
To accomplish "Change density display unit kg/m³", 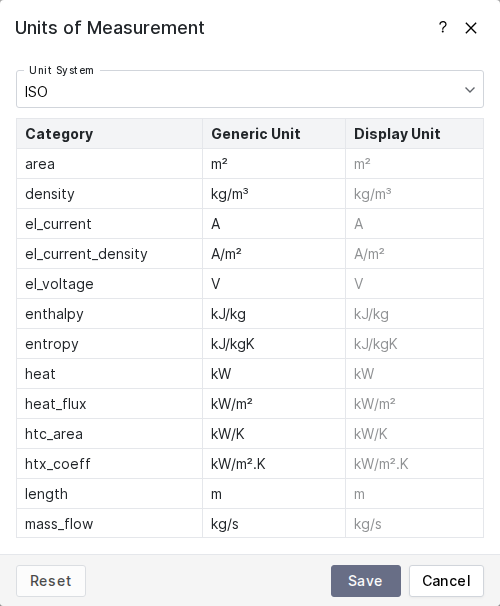I will (414, 194).
